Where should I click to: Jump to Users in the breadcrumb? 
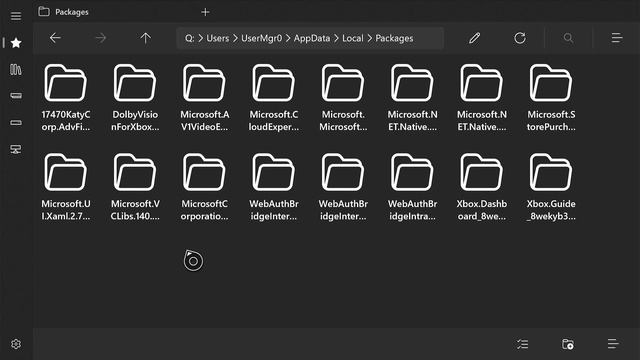coord(218,38)
